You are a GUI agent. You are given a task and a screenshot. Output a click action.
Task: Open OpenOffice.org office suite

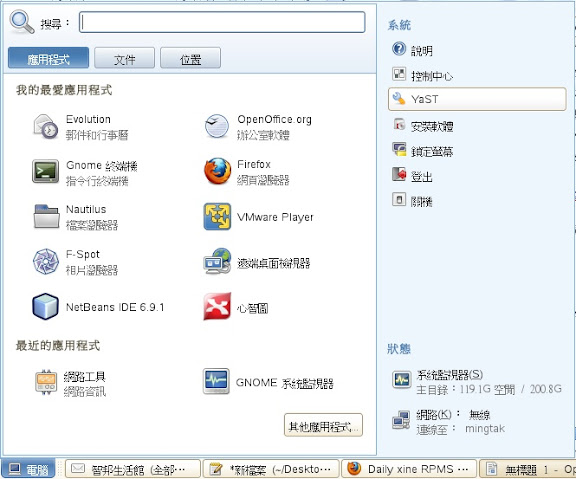258,127
